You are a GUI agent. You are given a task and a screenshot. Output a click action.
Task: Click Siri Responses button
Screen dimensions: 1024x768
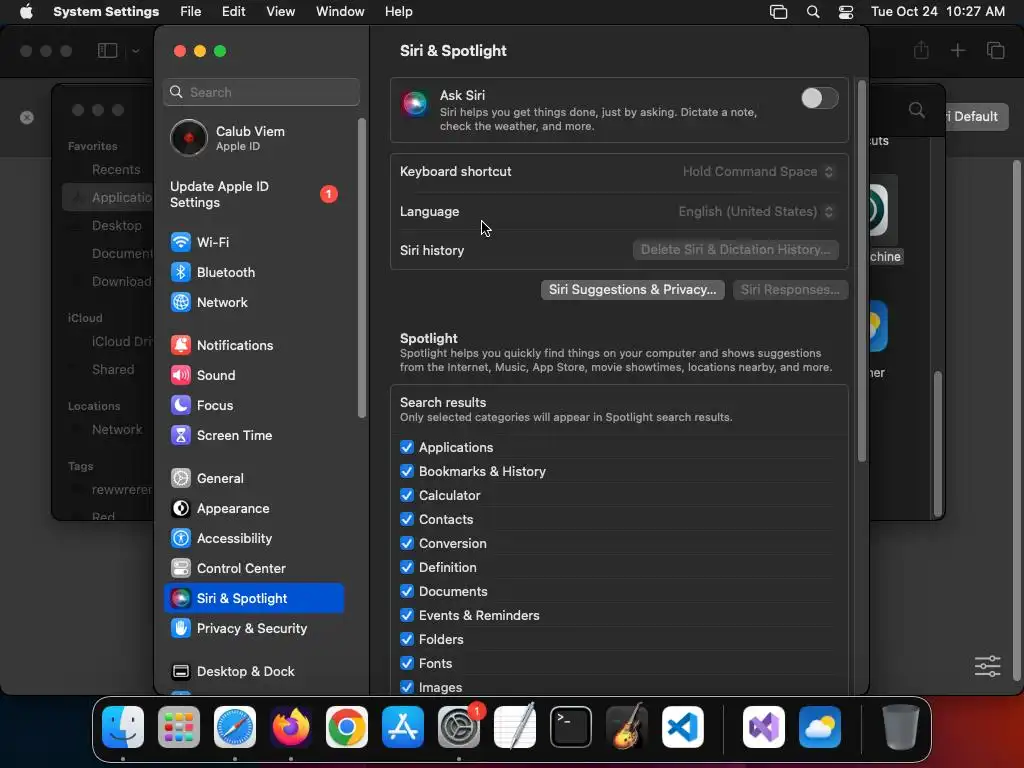click(790, 290)
